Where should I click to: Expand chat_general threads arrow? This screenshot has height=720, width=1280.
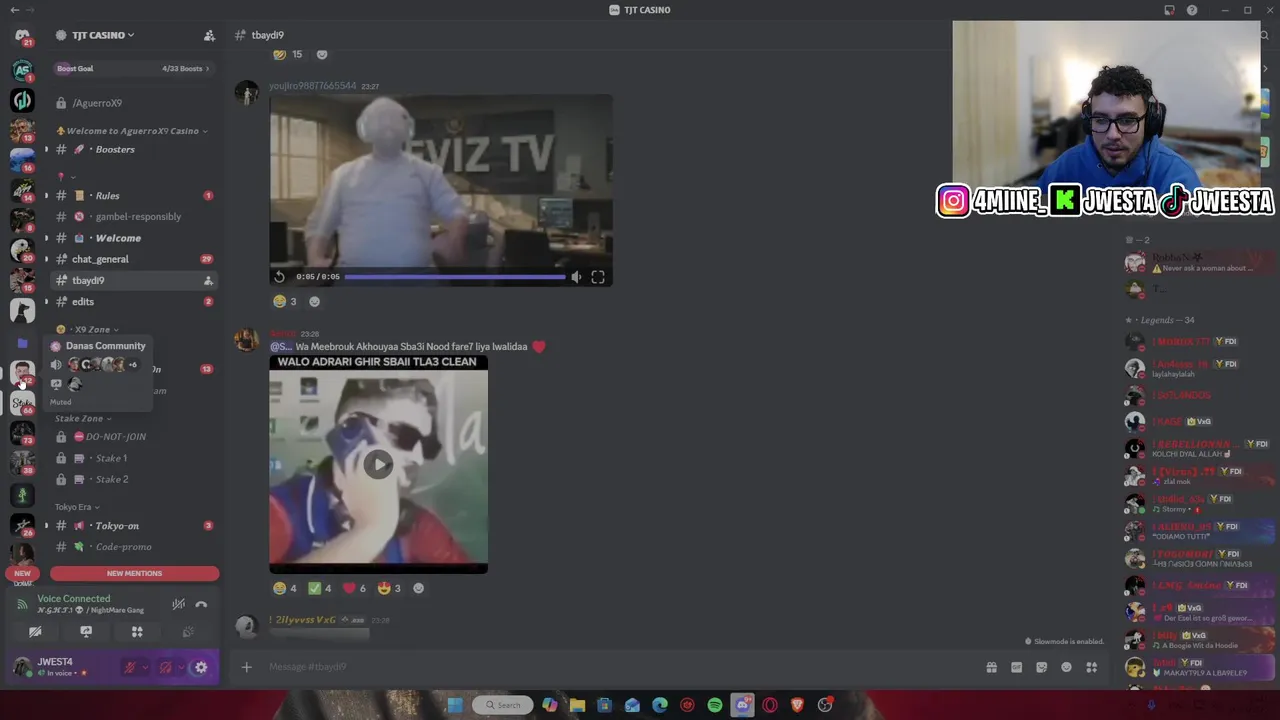46,259
